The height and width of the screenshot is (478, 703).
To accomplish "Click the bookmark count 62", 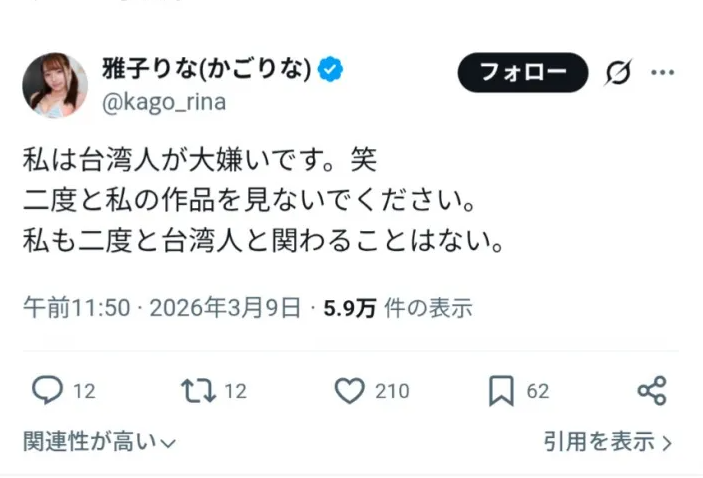I will coord(538,391).
